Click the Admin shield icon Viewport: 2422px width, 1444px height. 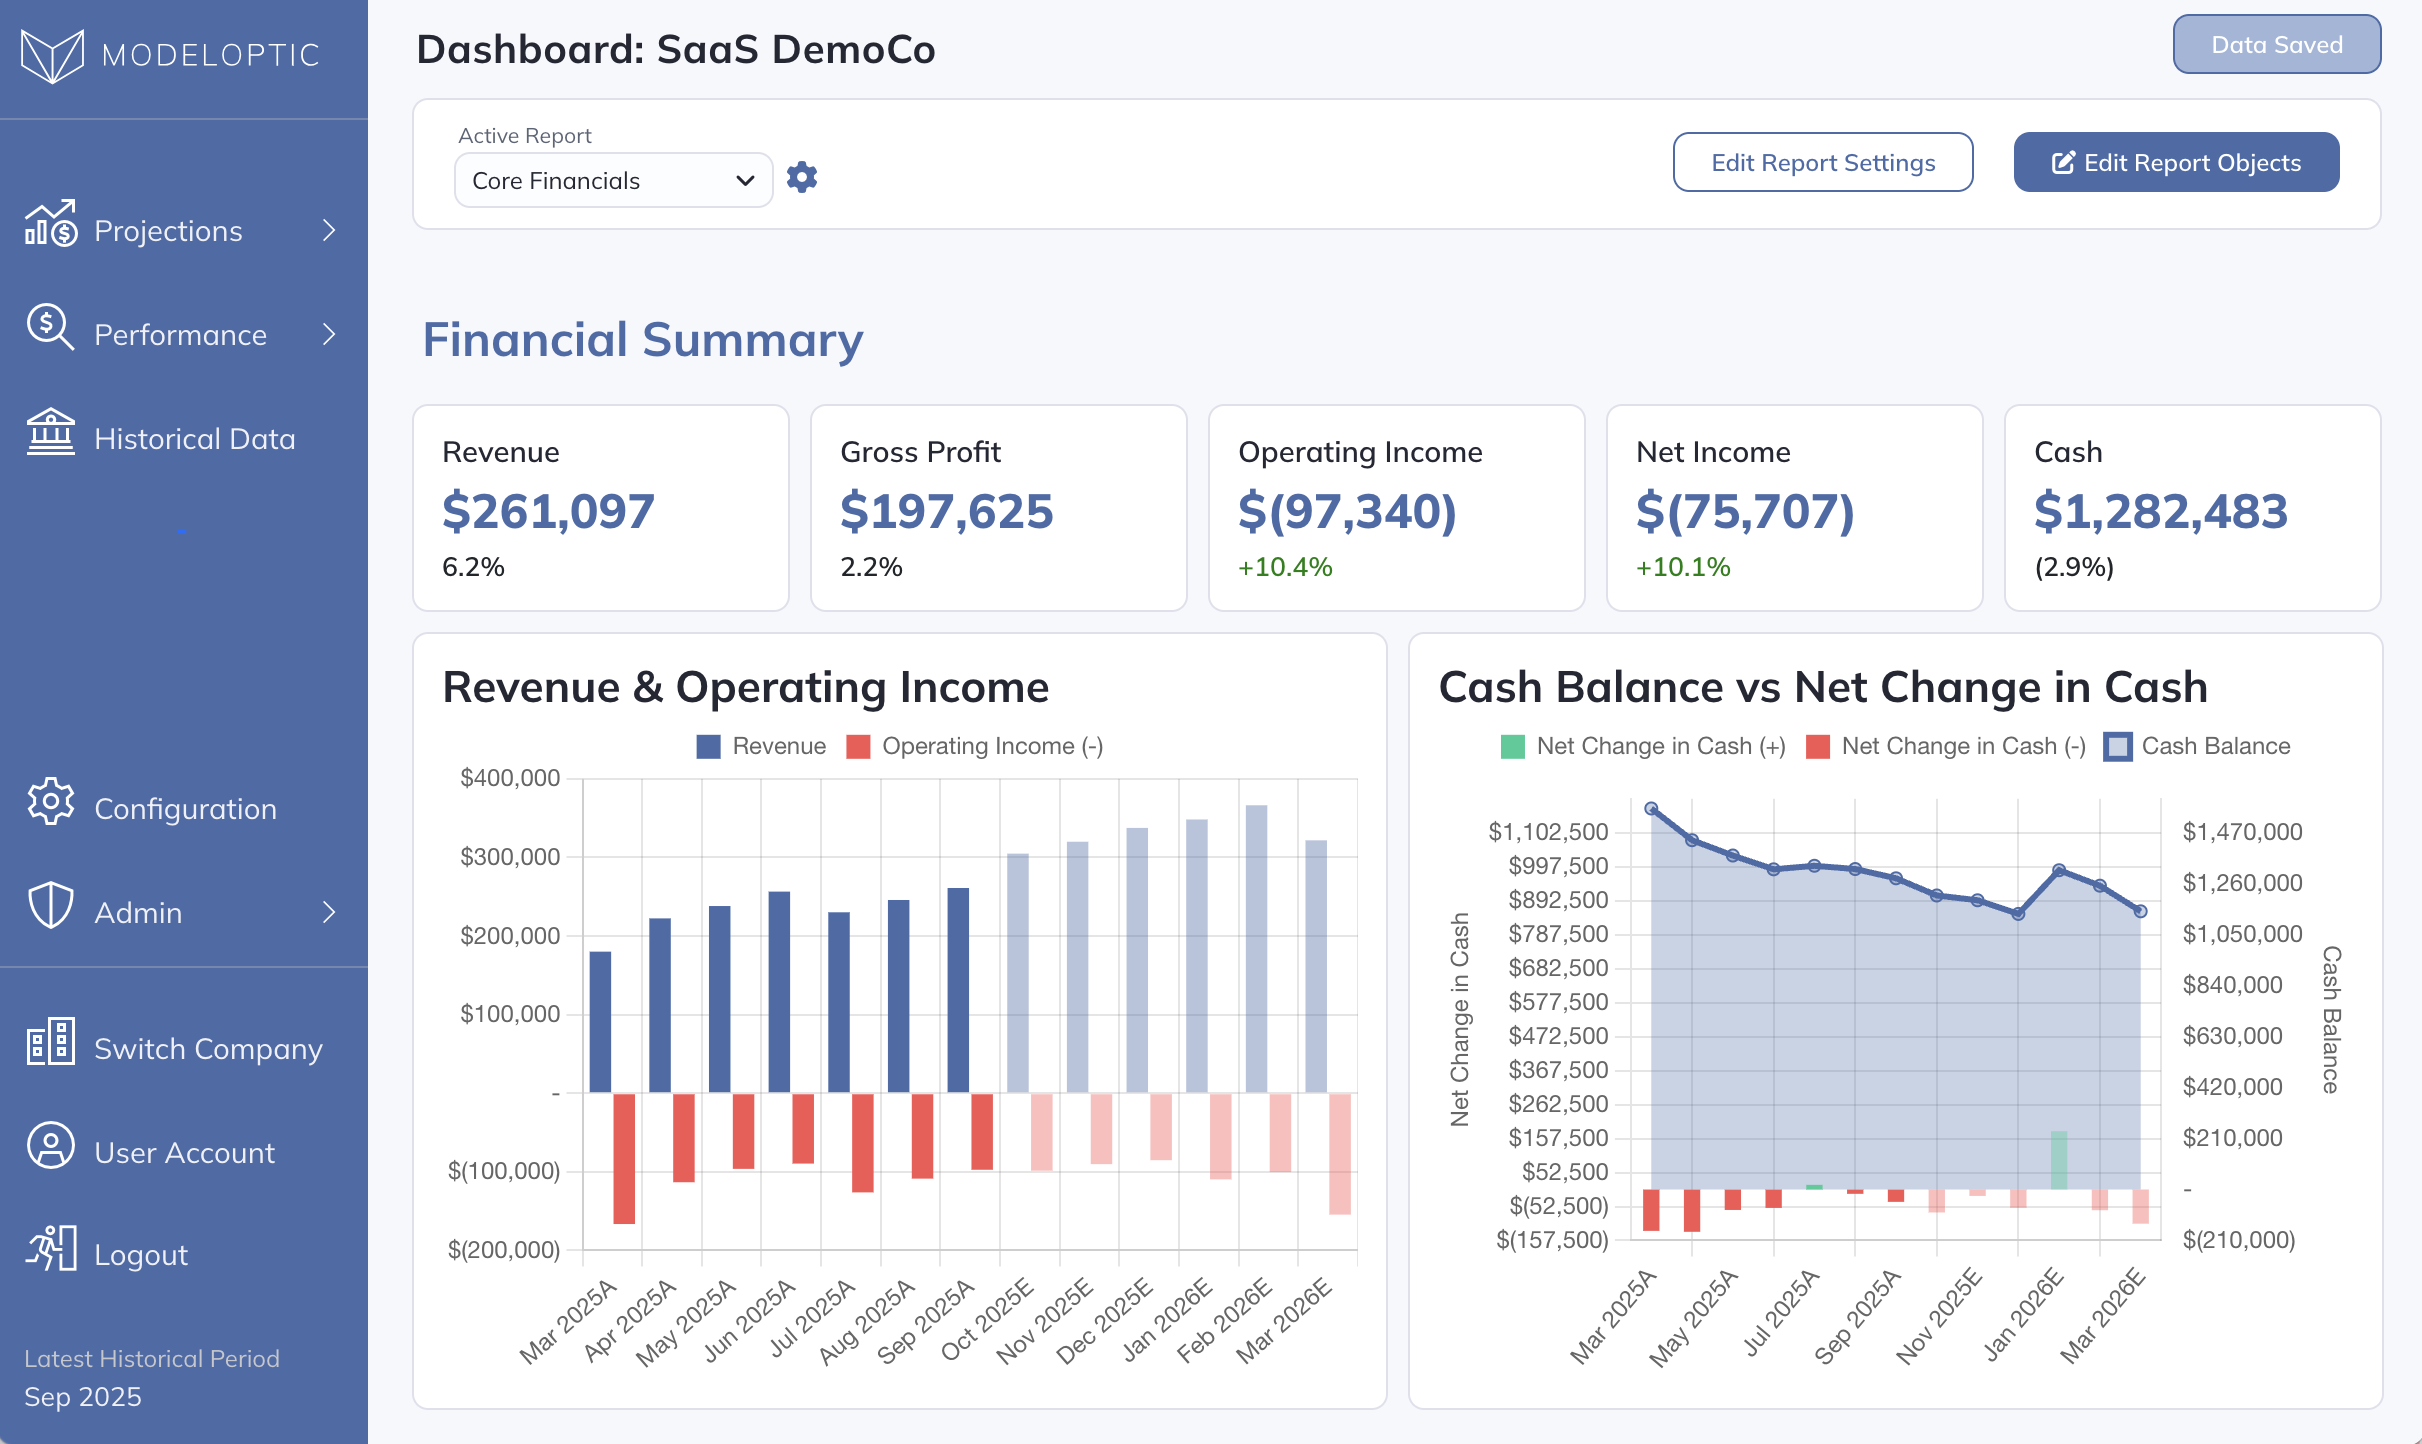50,905
